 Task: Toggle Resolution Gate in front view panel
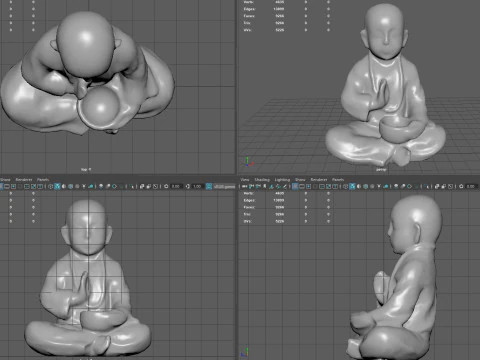(x=13, y=186)
